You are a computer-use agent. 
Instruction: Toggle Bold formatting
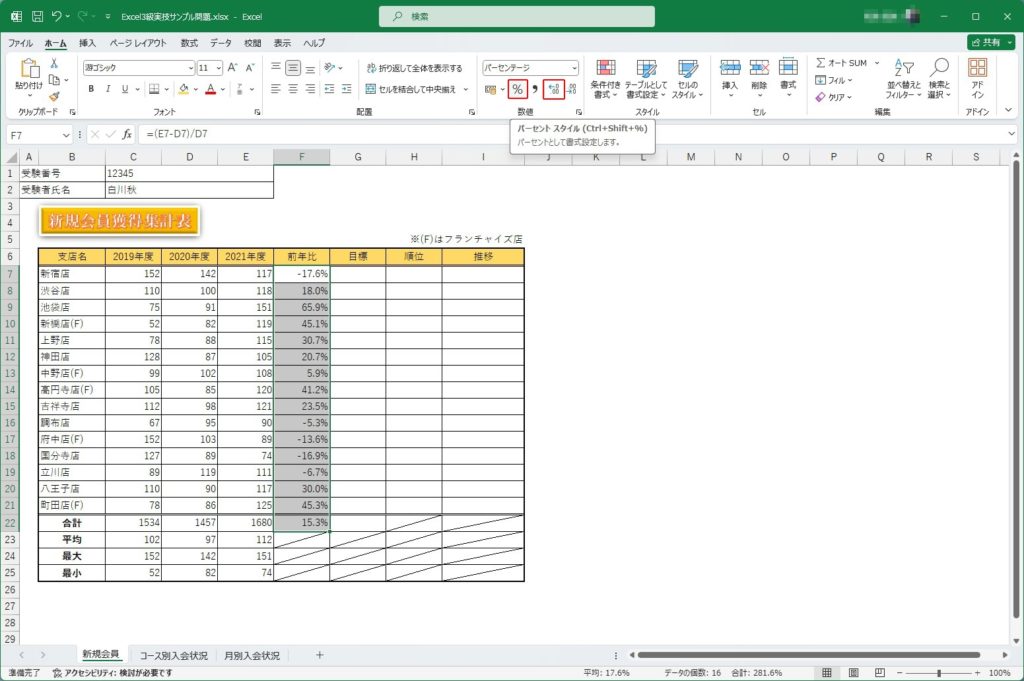coord(91,89)
